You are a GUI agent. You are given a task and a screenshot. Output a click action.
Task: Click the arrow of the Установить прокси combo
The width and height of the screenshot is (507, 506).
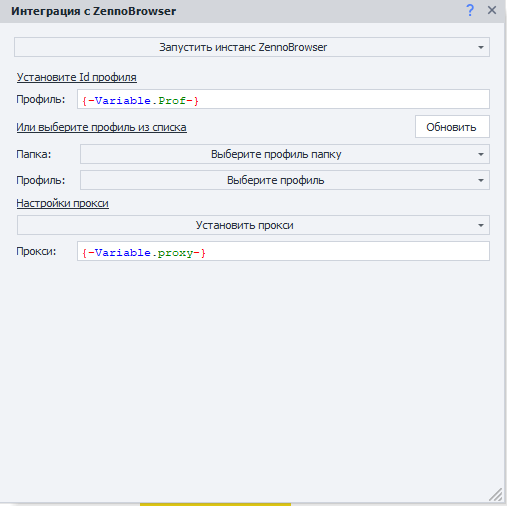pos(481,225)
